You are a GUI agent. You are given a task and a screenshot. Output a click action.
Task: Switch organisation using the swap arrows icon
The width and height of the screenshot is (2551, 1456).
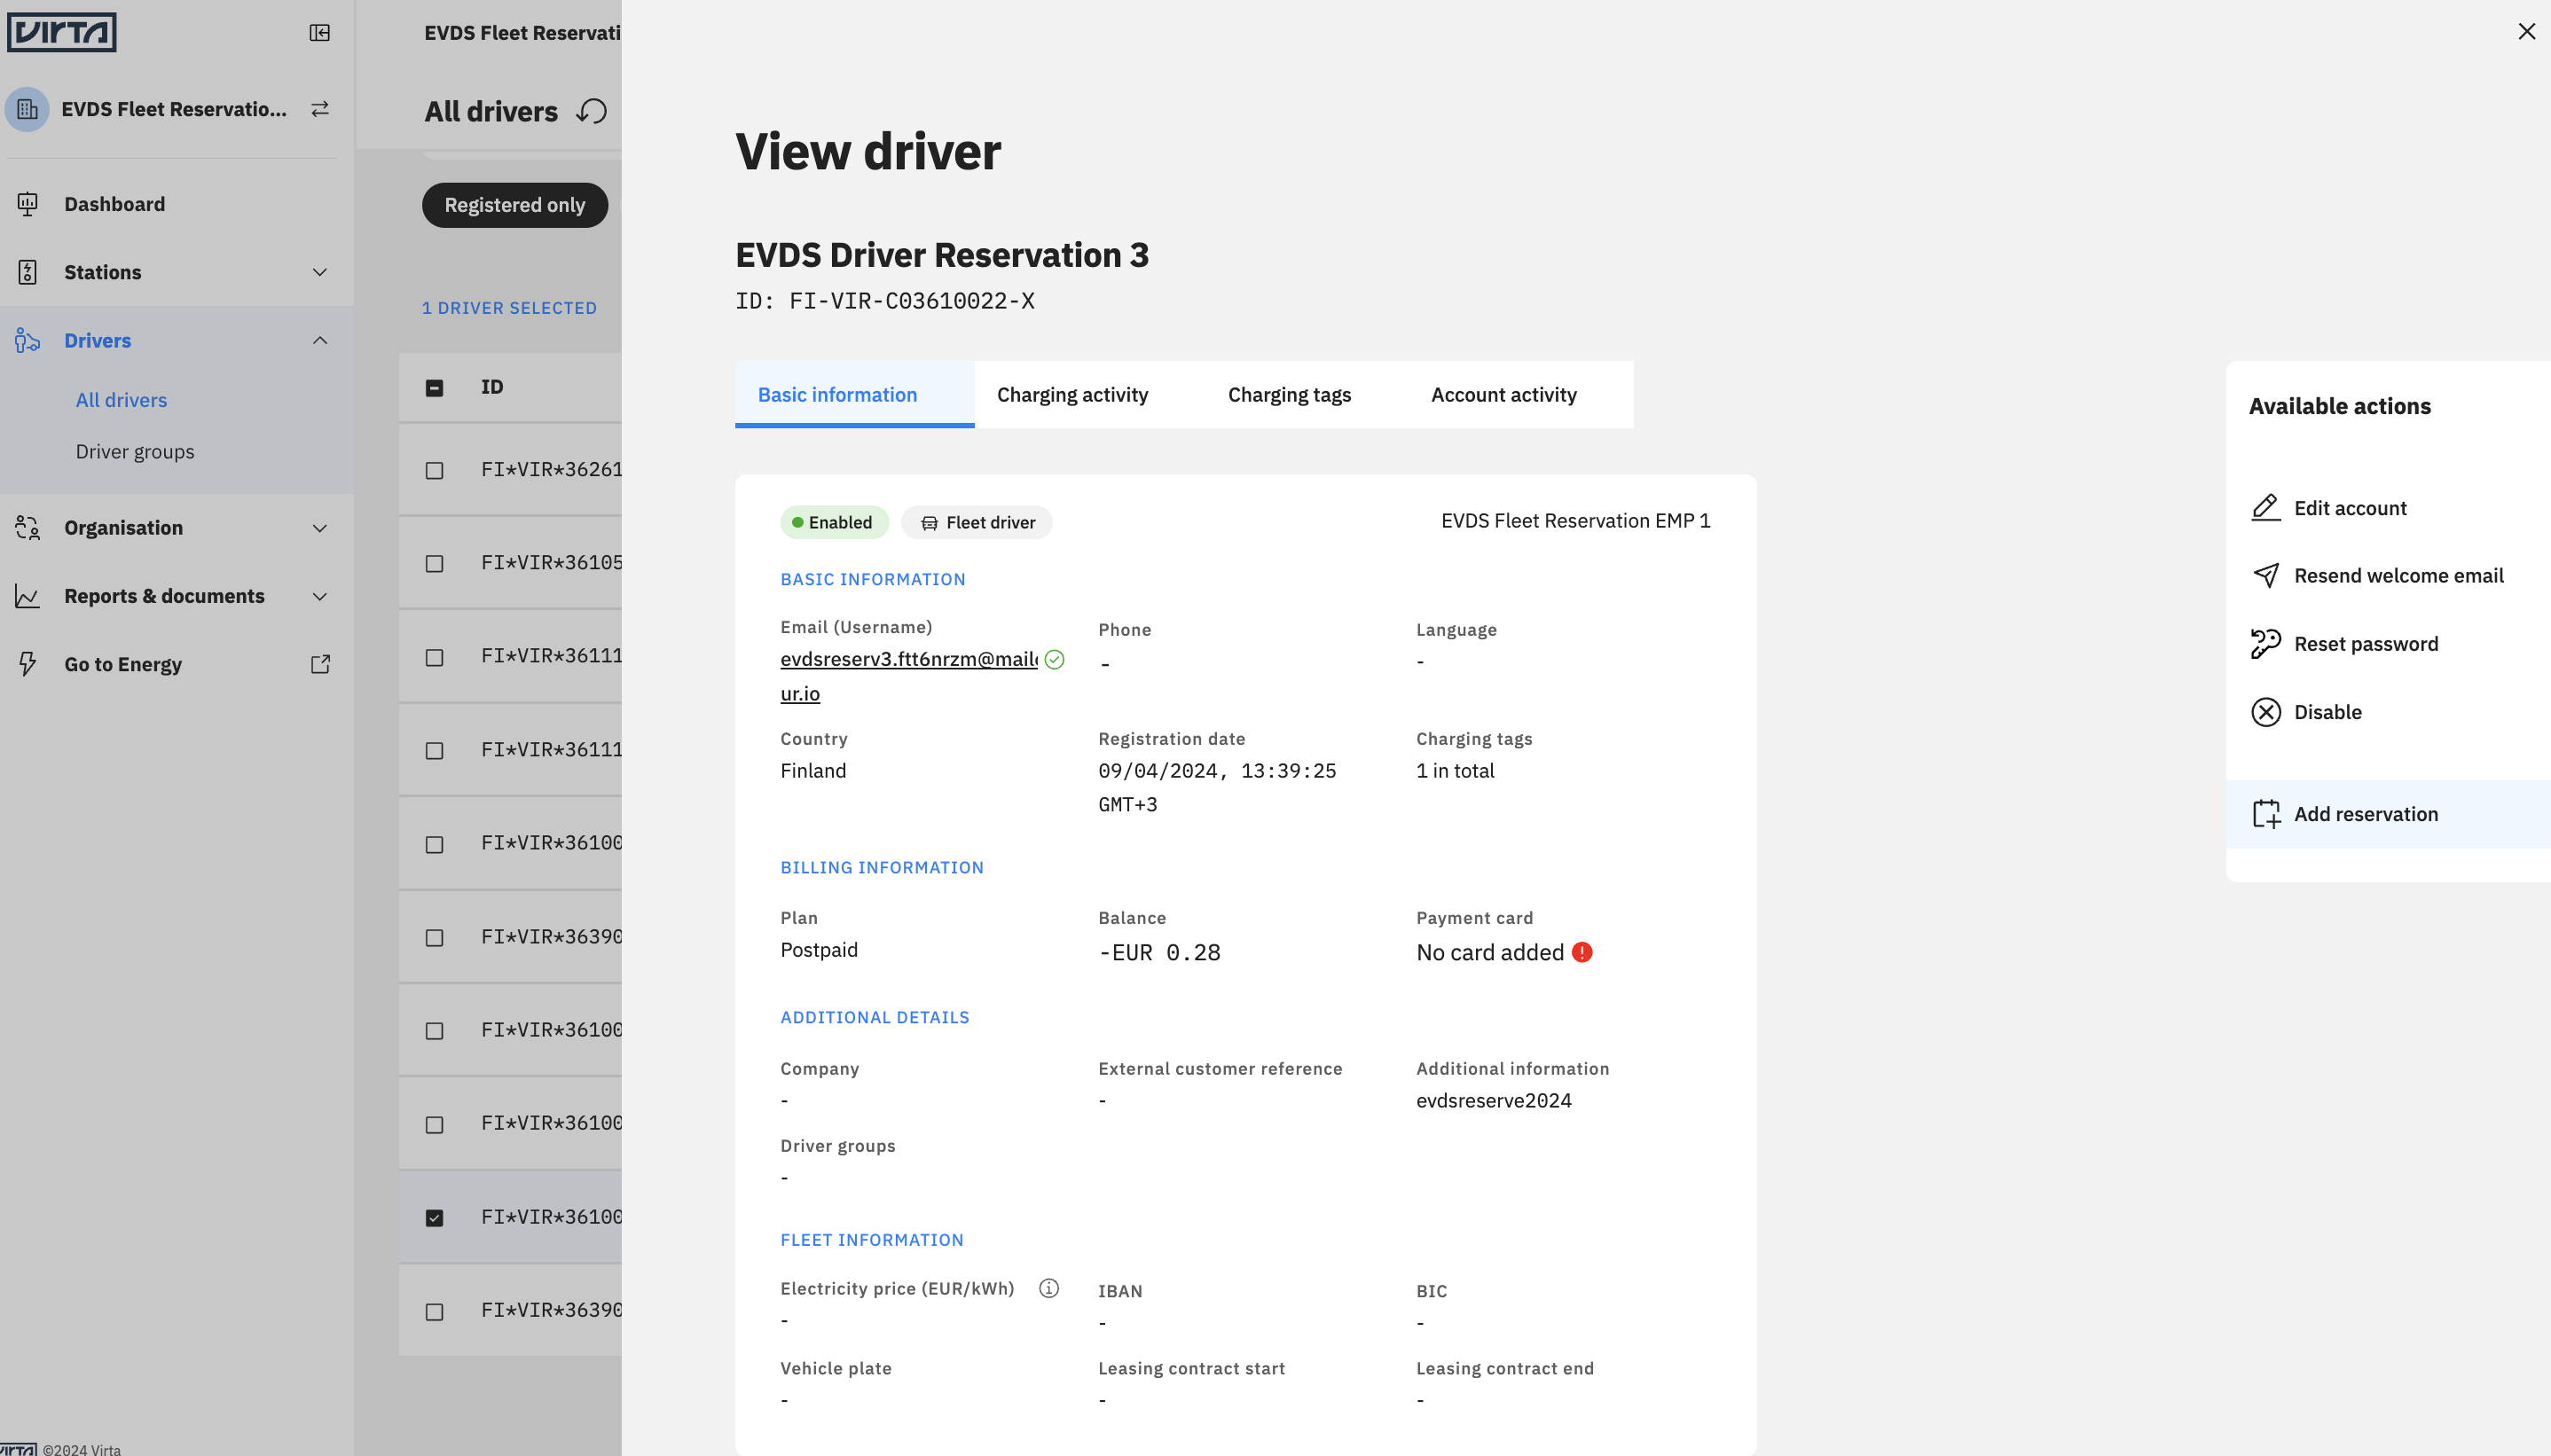click(x=320, y=109)
